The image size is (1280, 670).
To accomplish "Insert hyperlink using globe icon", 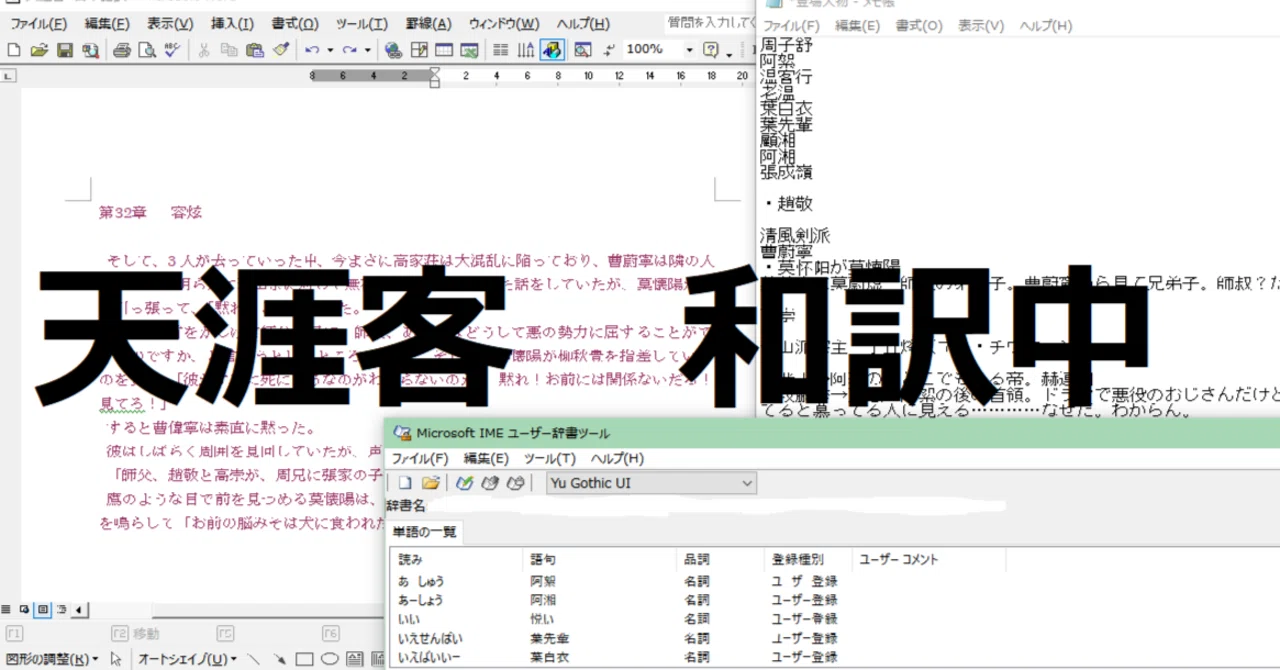I will (x=393, y=50).
